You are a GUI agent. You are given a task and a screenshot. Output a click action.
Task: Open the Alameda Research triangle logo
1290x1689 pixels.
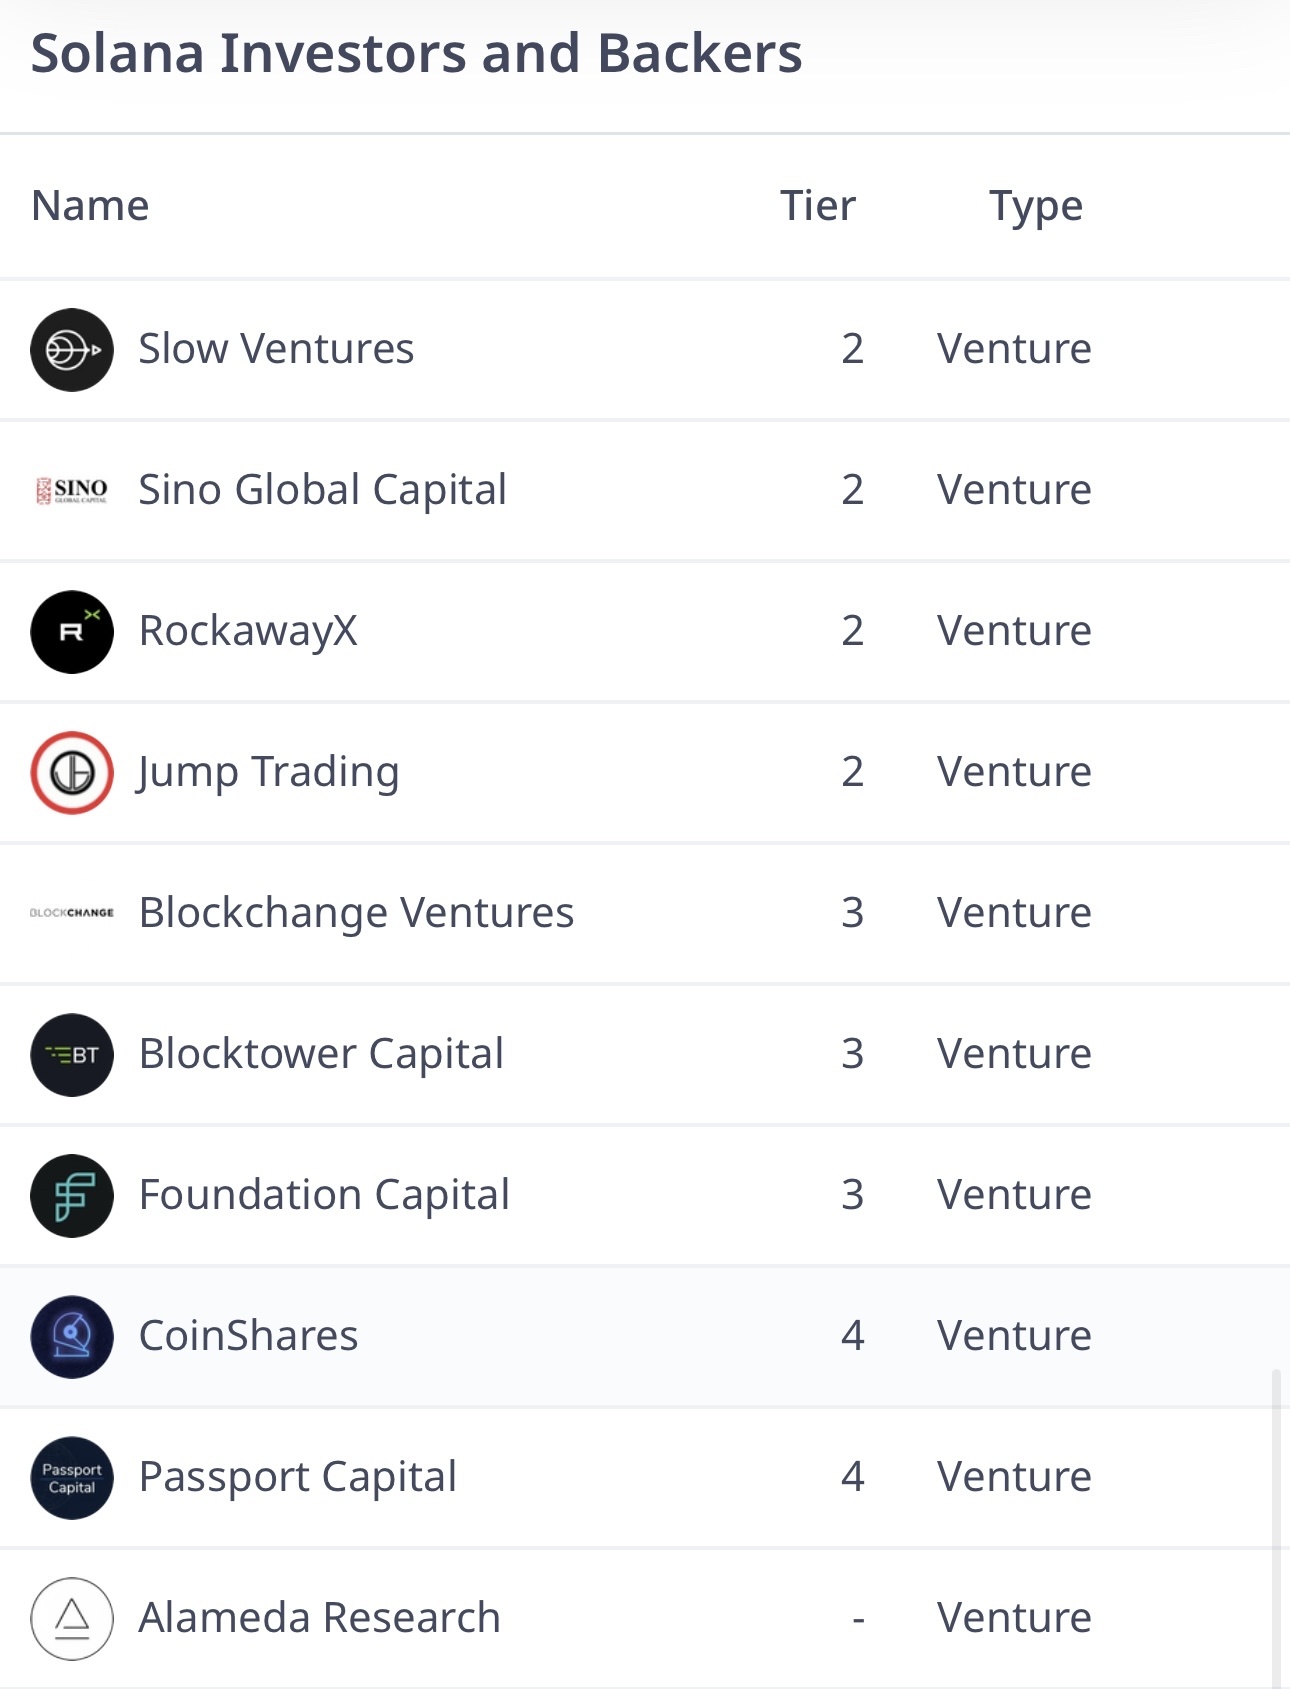(x=72, y=1619)
